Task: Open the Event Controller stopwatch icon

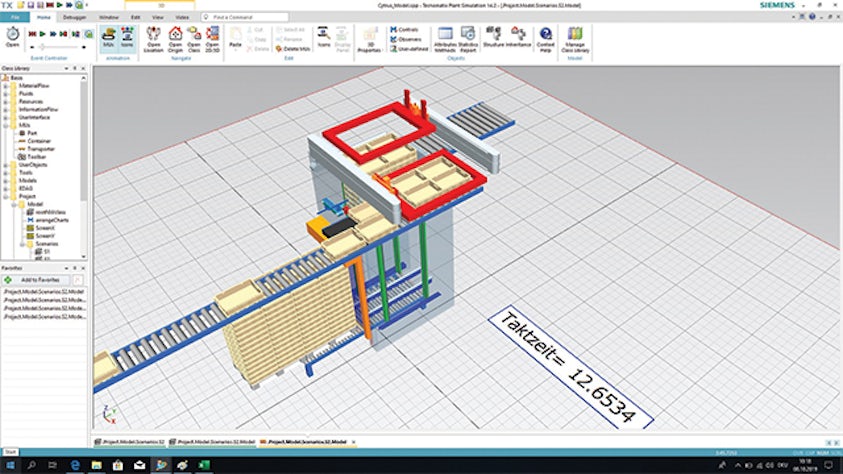Action: pyautogui.click(x=12, y=37)
